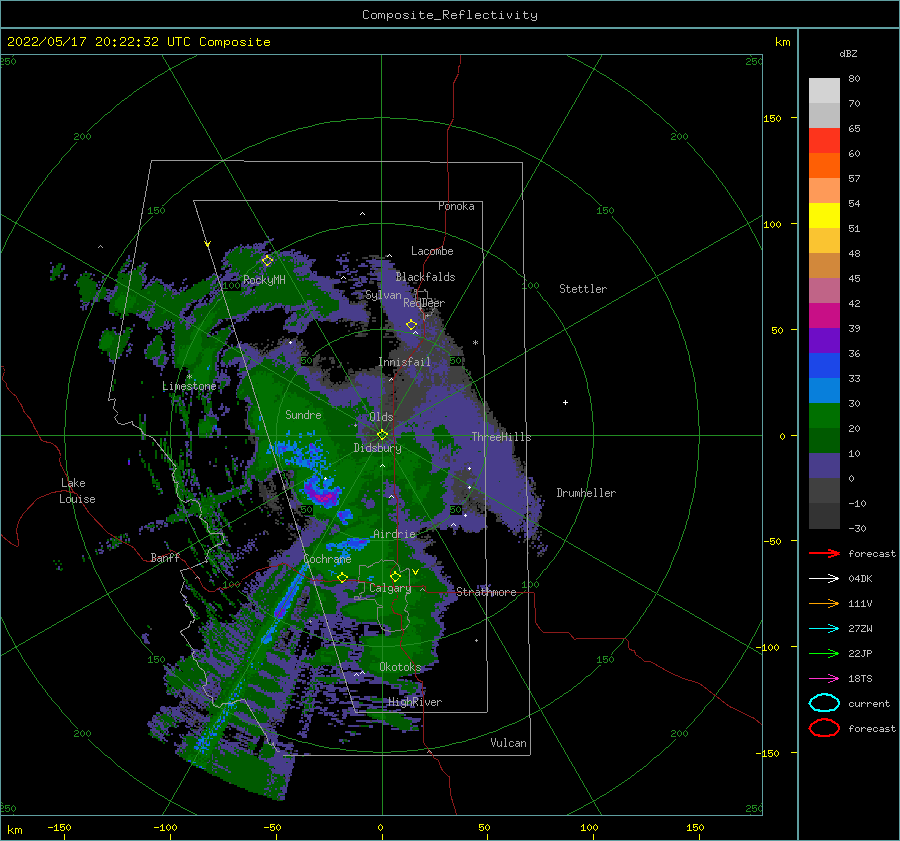Pick the purple 39-36 dBZ swatch

coord(824,341)
